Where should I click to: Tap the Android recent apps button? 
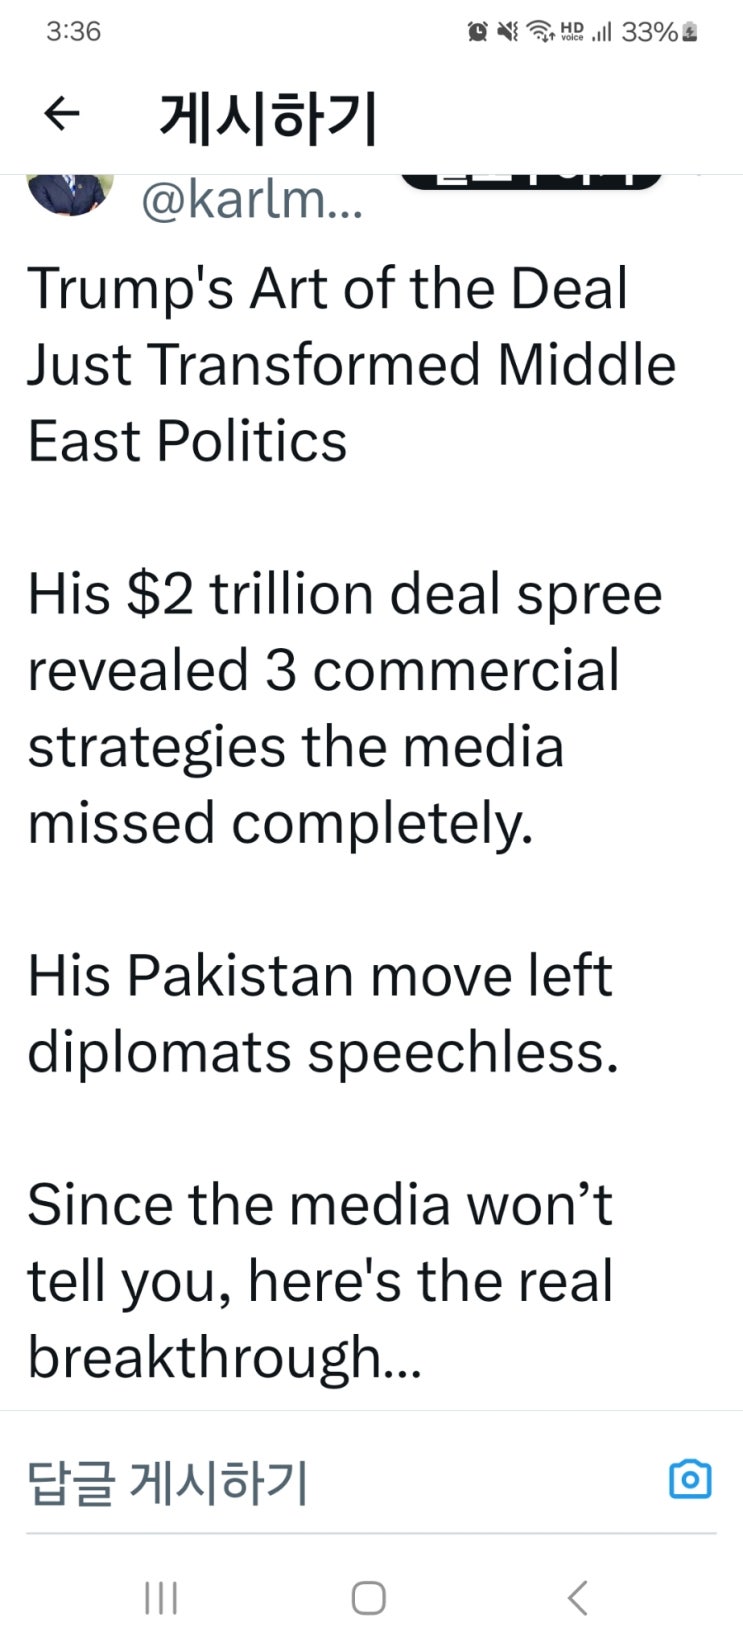[161, 1597]
